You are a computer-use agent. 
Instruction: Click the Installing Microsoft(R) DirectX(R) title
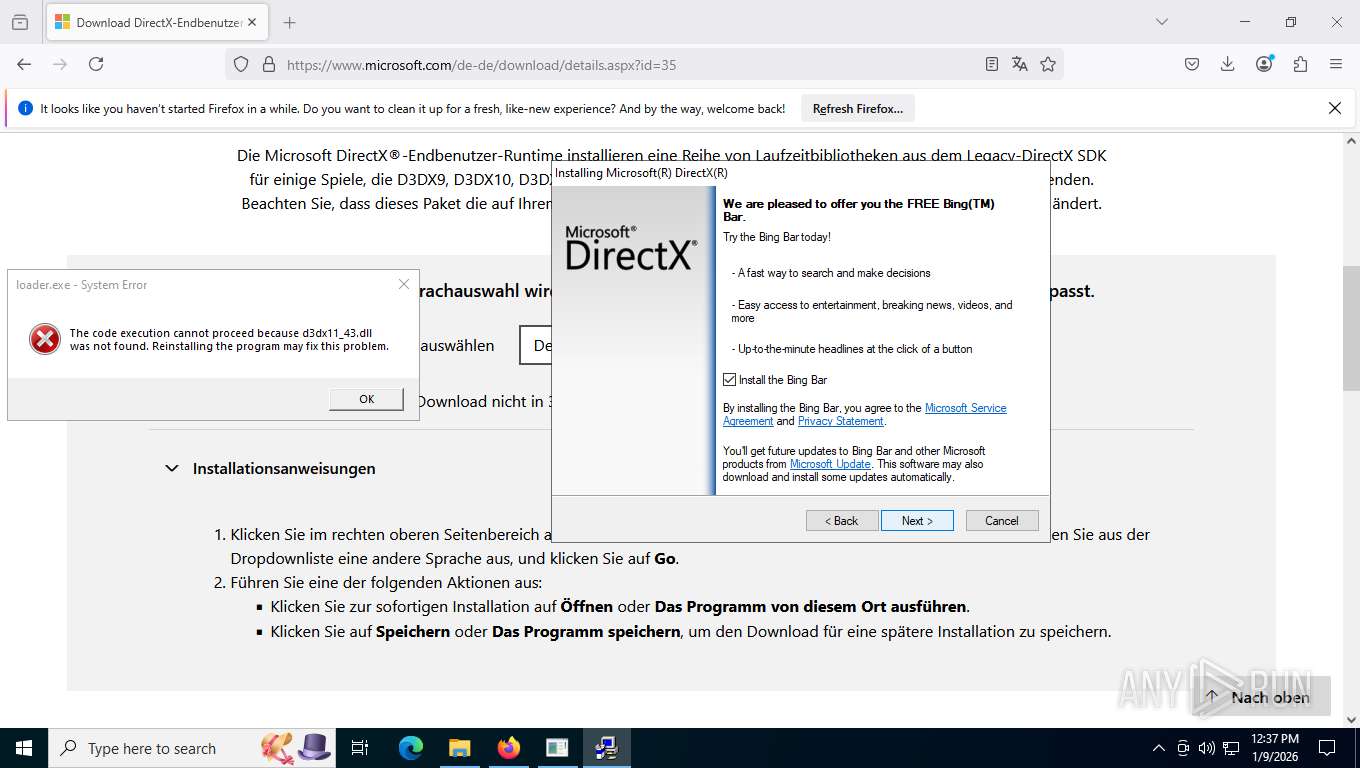(641, 173)
